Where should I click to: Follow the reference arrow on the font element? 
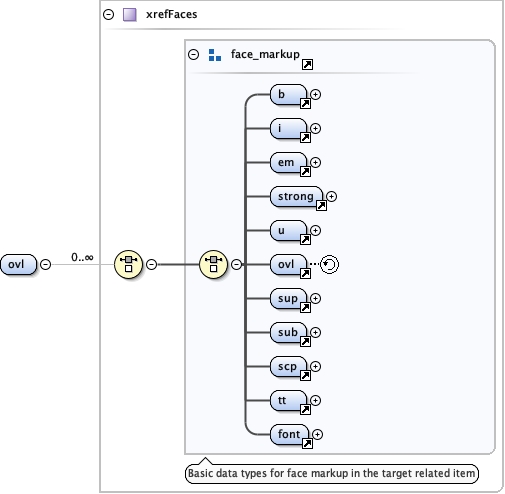[x=307, y=443]
